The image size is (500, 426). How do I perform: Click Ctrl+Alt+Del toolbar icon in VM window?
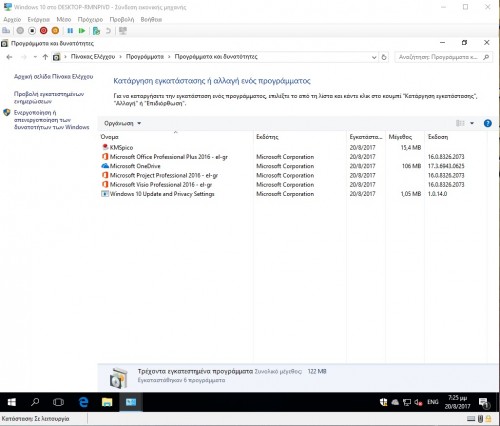(x=6, y=31)
